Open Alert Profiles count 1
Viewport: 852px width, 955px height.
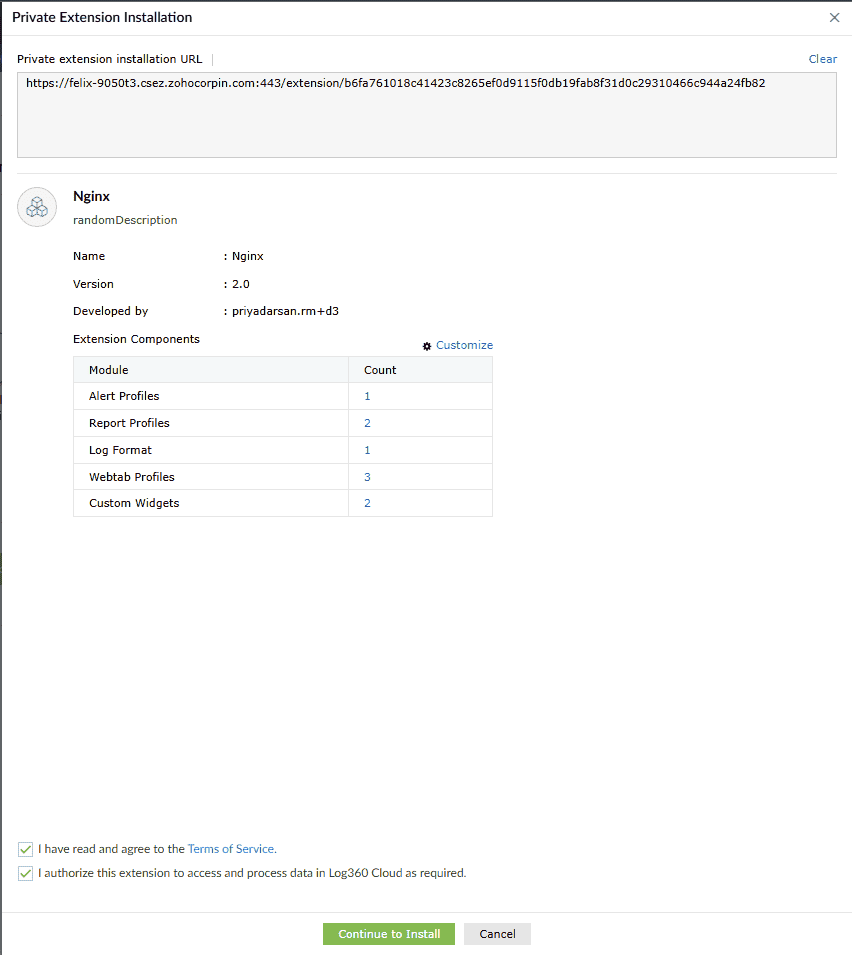click(x=367, y=396)
